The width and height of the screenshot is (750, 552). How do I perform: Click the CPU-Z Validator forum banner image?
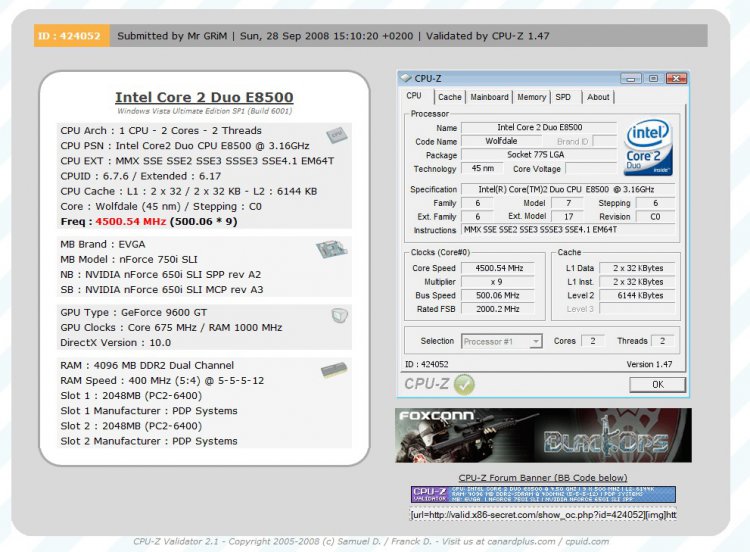click(543, 494)
